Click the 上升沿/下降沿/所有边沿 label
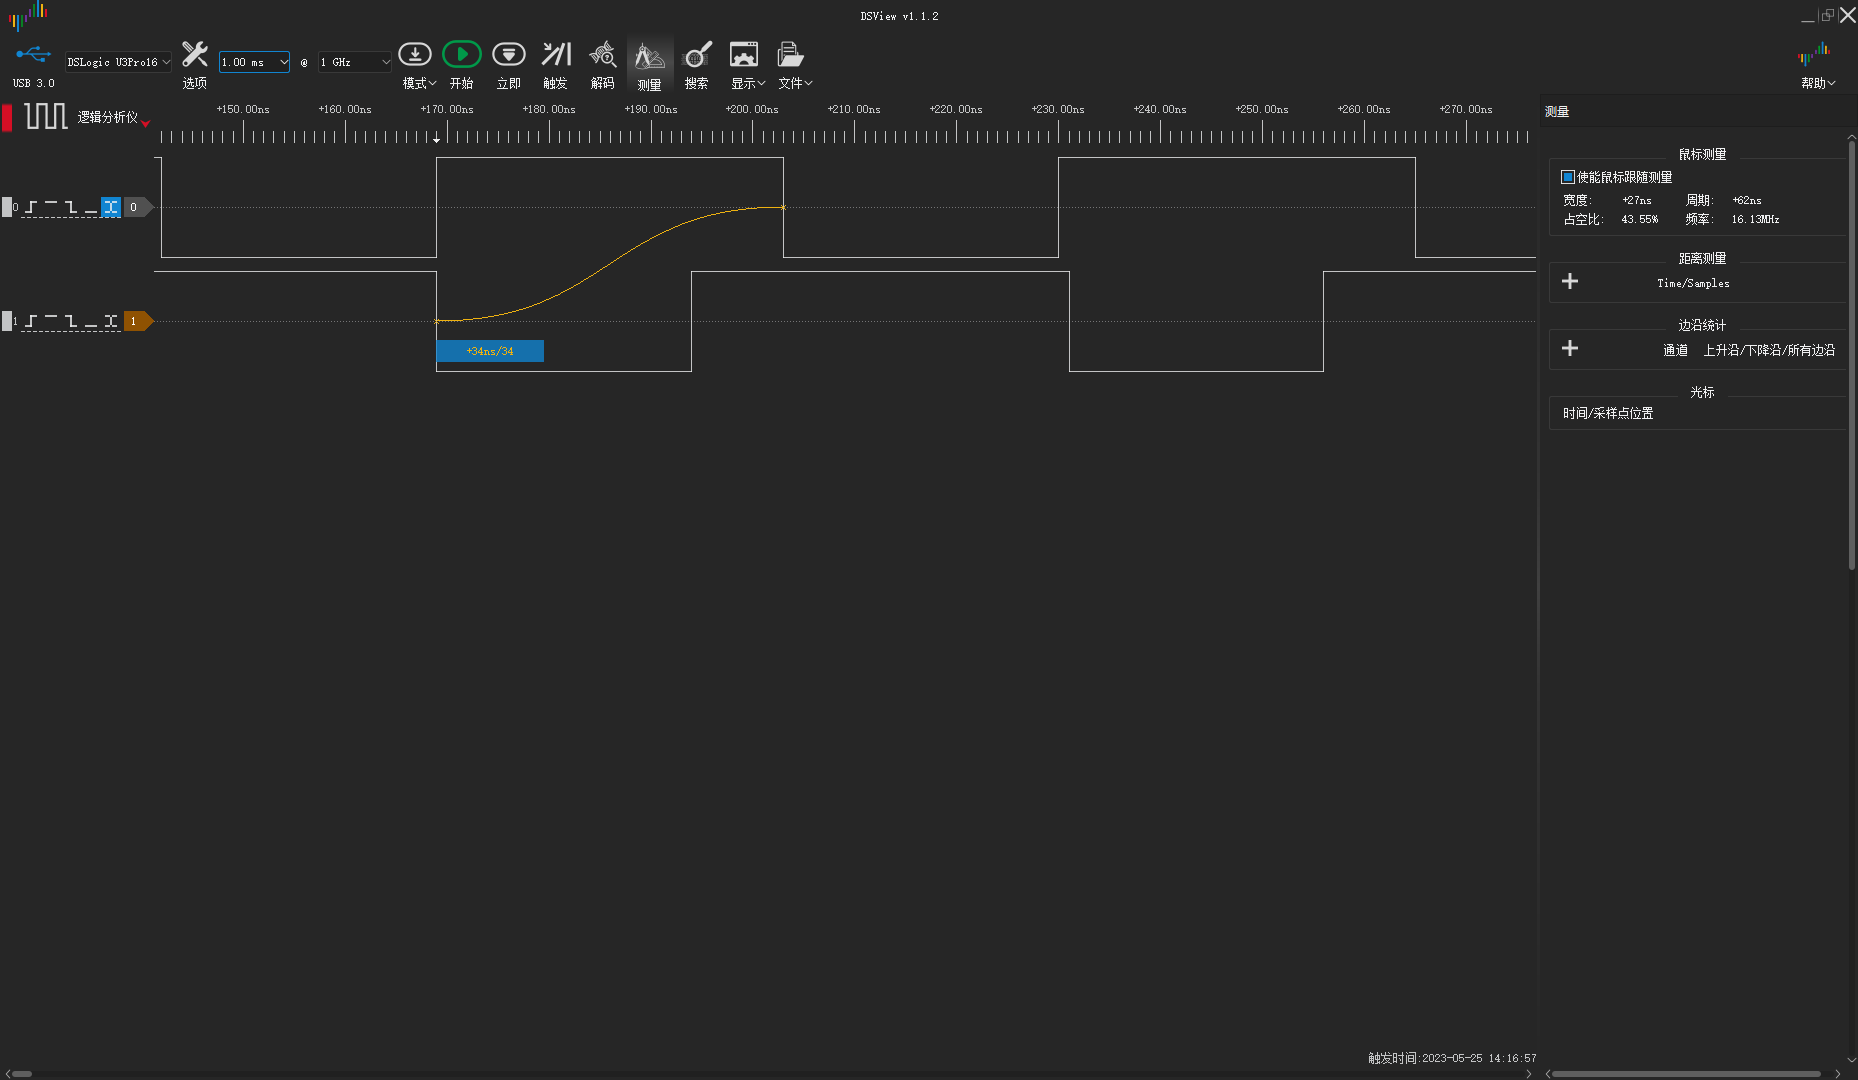1858x1080 pixels. tap(1769, 350)
